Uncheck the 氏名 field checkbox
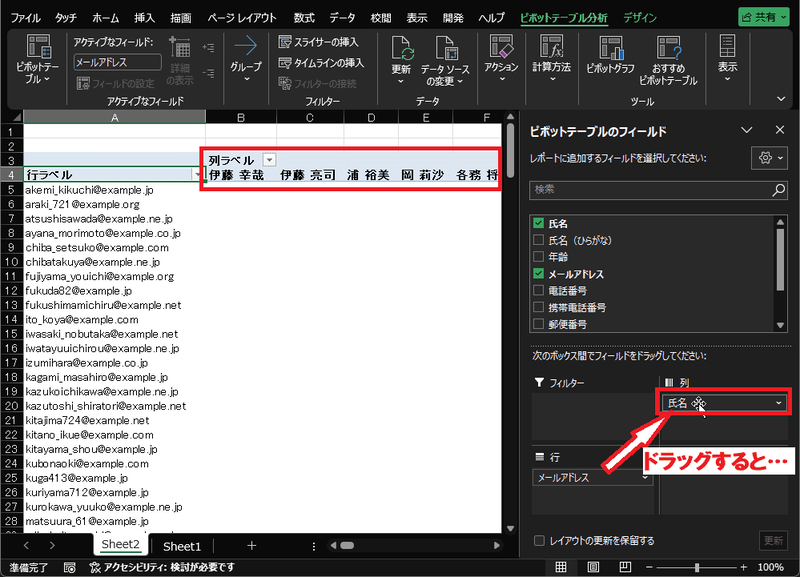Viewport: 800px width, 577px height. tap(538, 223)
